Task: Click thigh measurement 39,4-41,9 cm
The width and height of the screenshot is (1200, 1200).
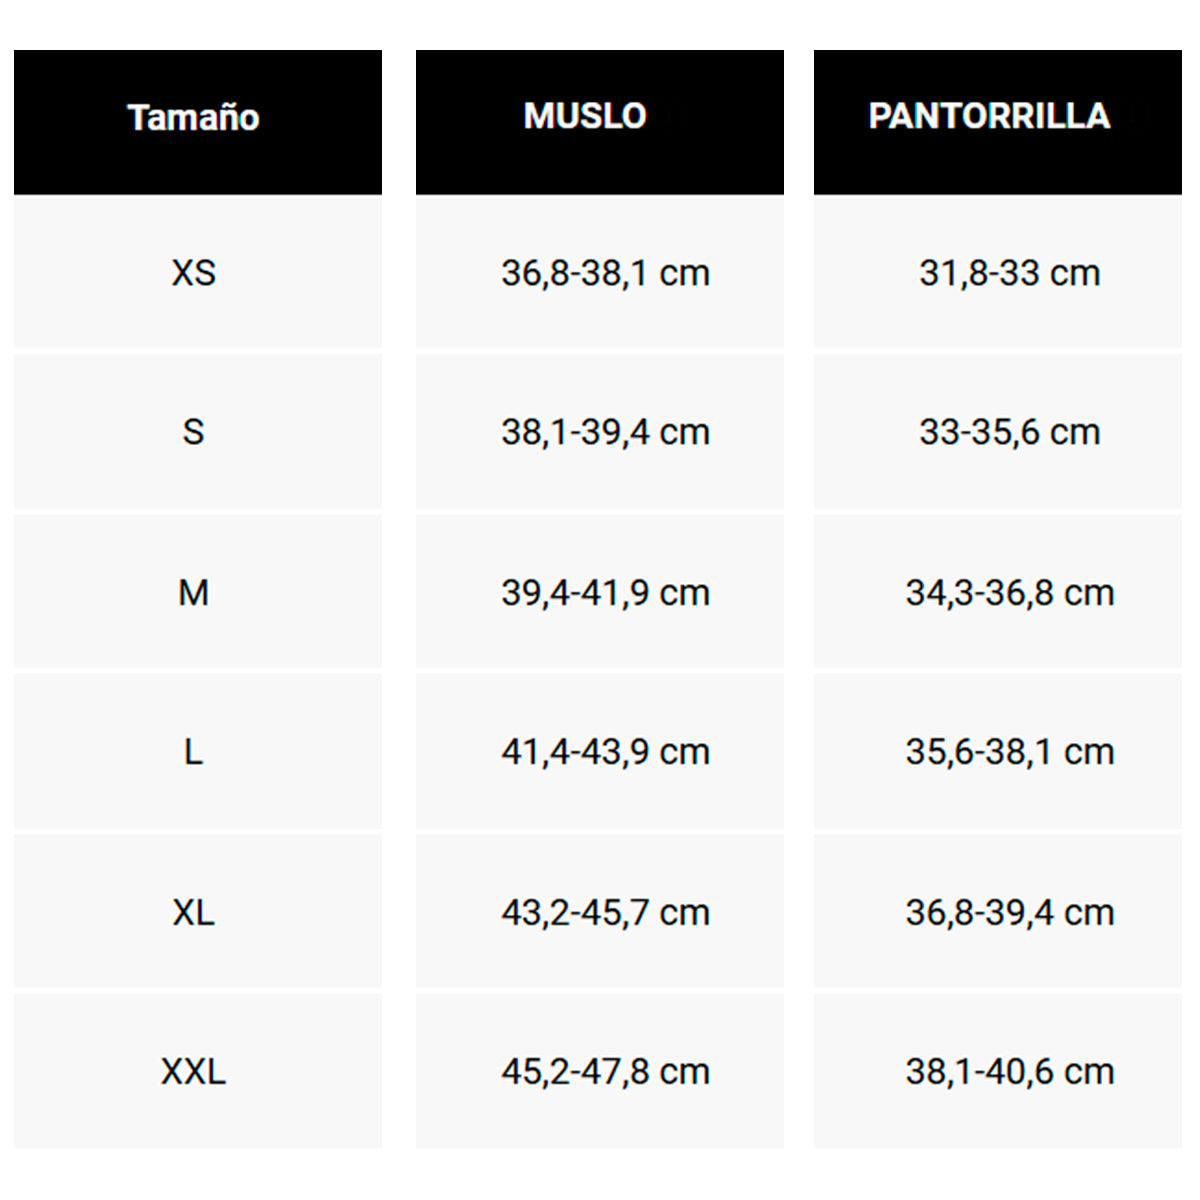Action: click(605, 592)
